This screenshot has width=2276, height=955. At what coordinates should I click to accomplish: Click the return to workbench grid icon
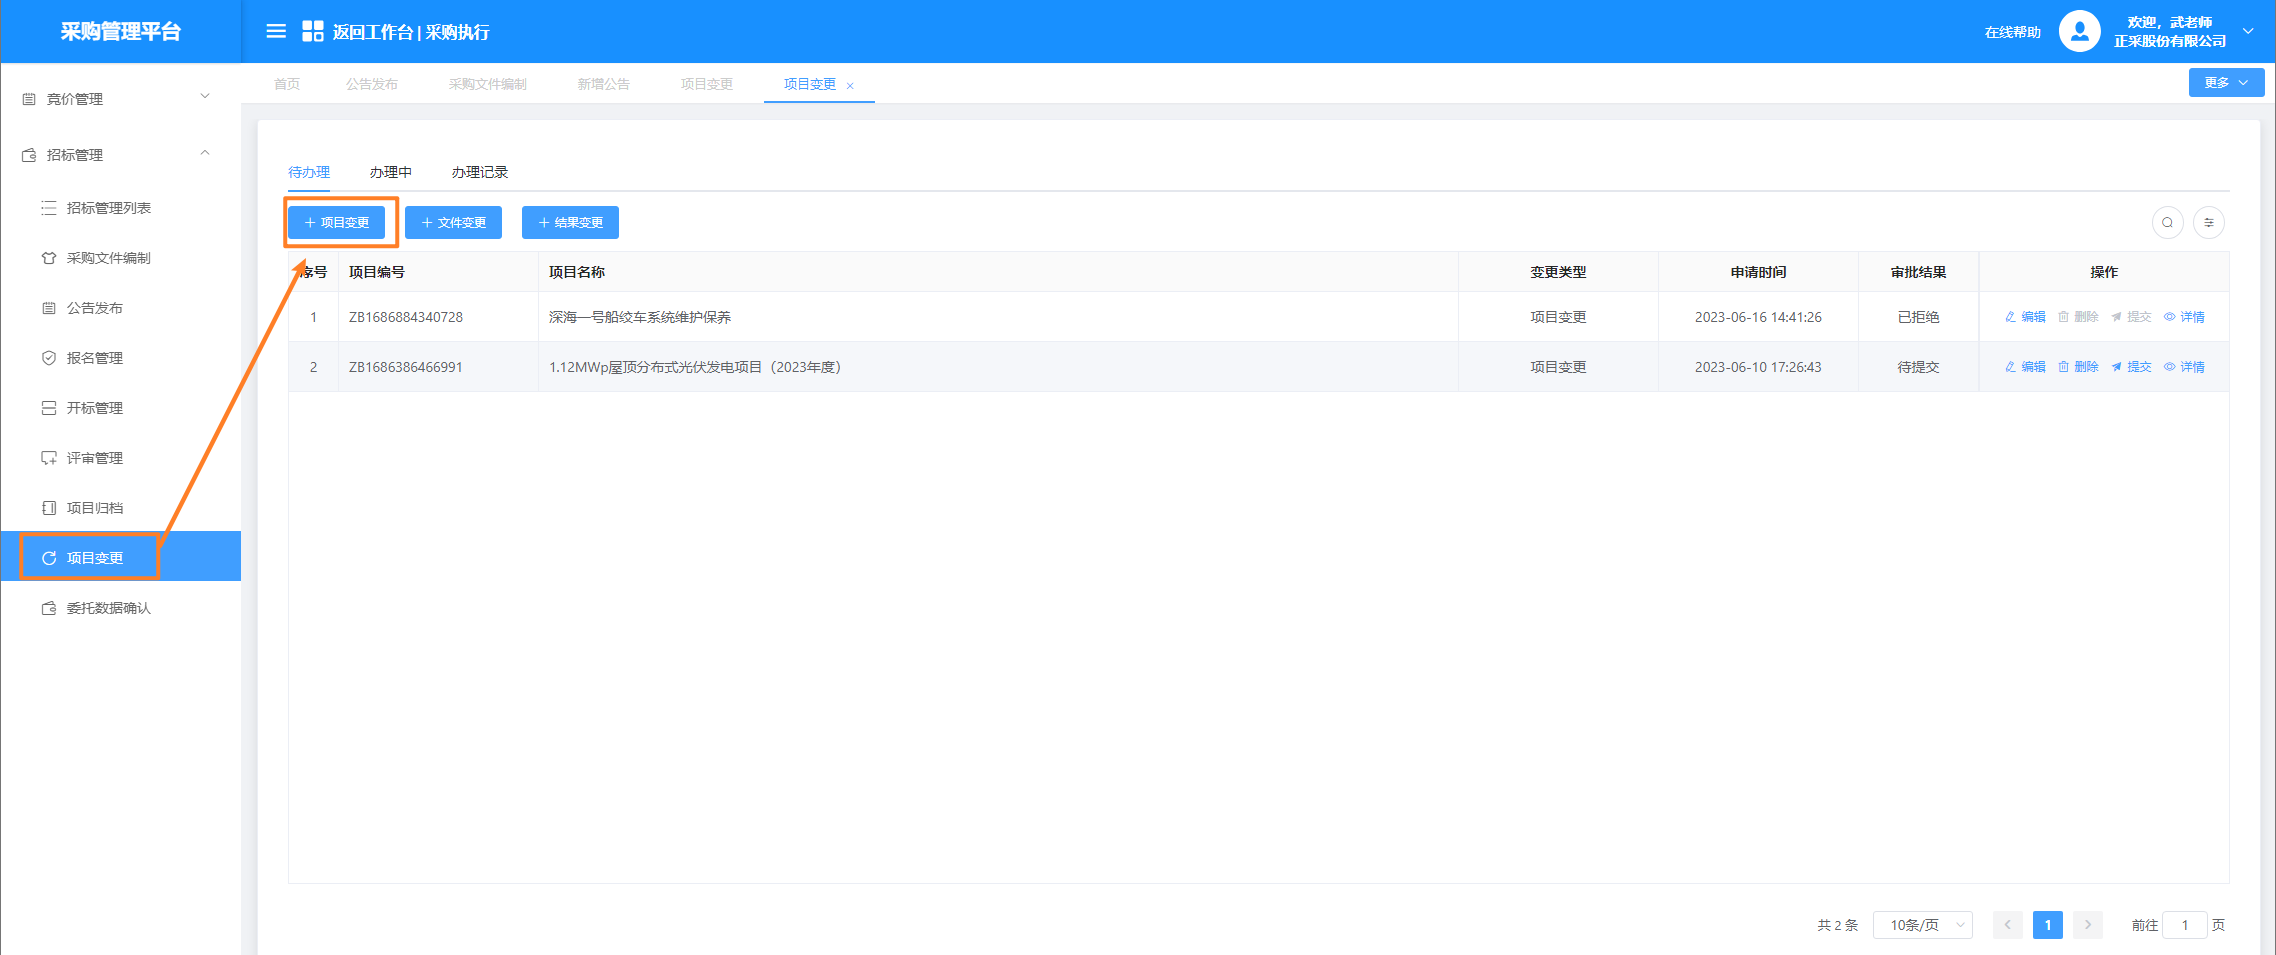pyautogui.click(x=312, y=32)
